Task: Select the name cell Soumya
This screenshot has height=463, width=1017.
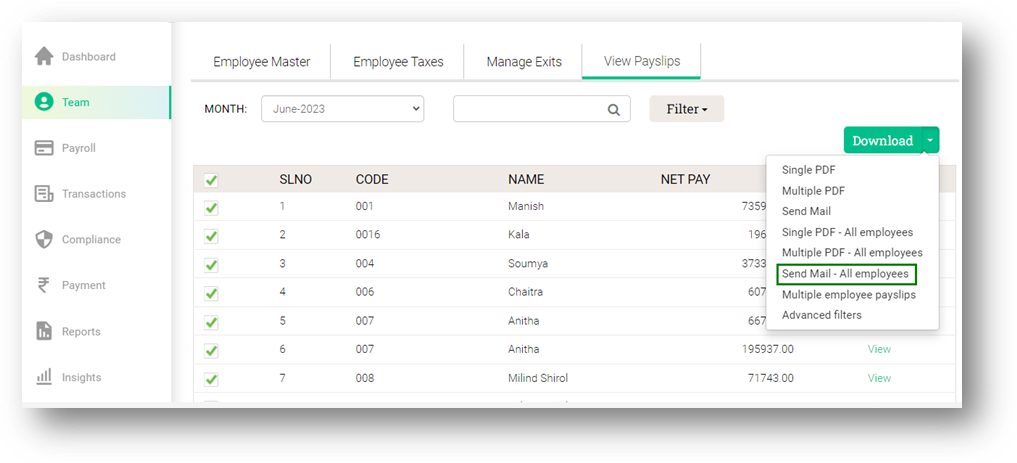Action: (527, 263)
